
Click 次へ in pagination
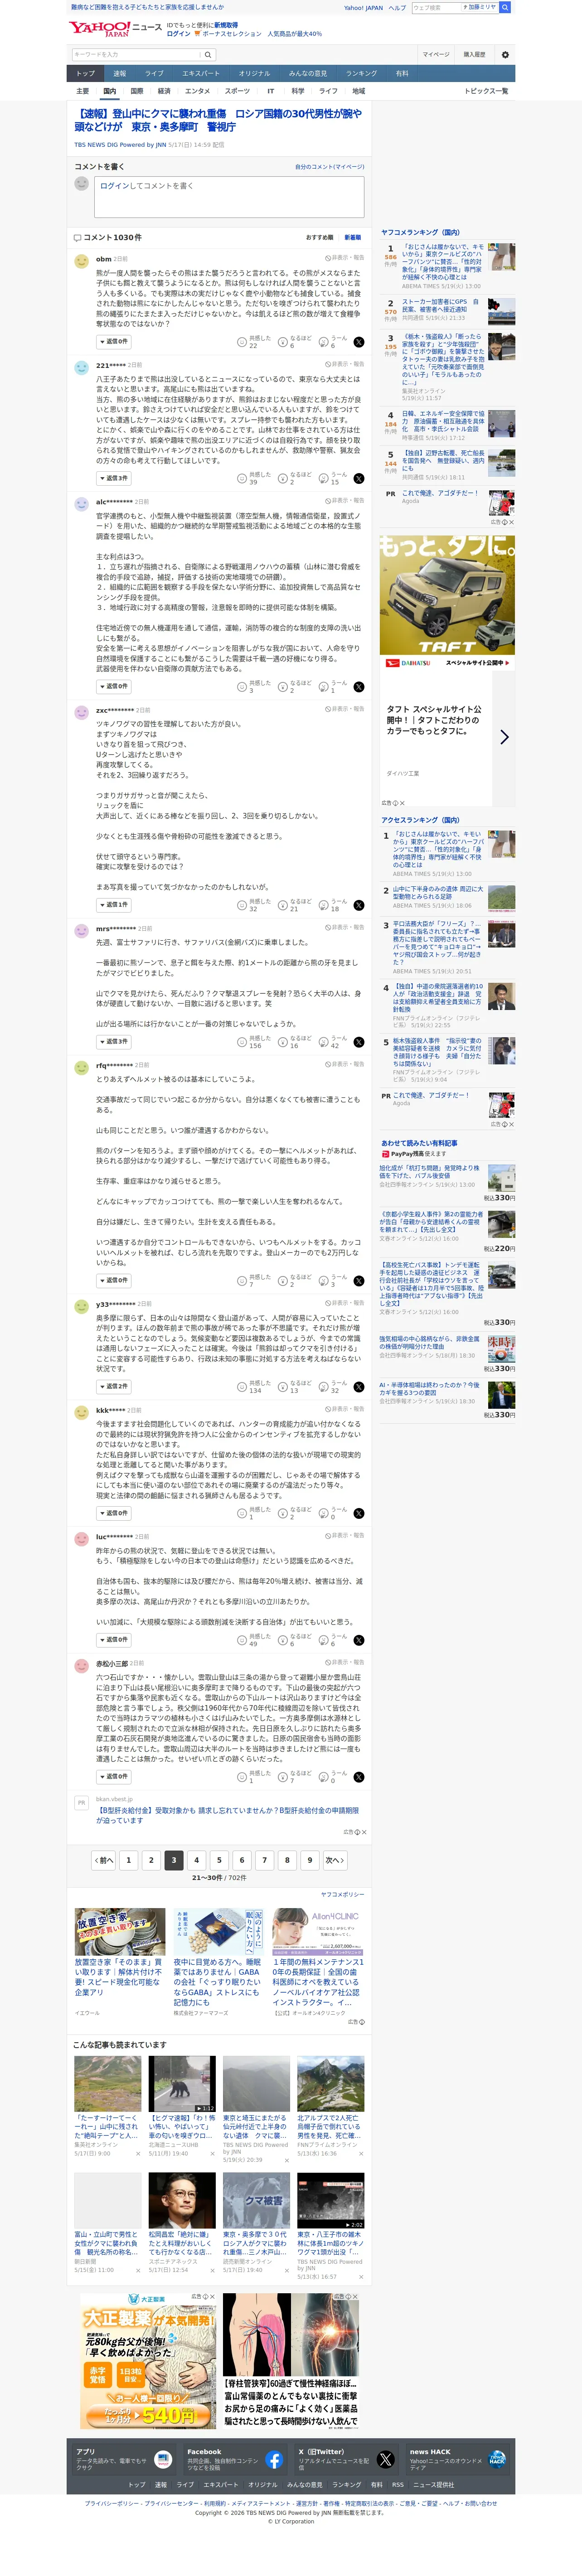coord(334,1860)
